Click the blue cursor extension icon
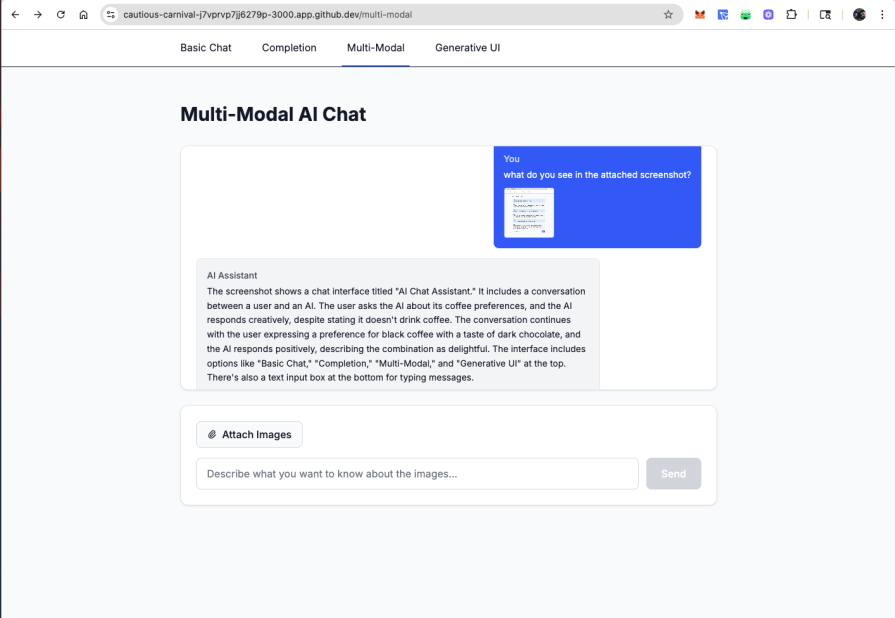The height and width of the screenshot is (618, 895). tap(723, 15)
